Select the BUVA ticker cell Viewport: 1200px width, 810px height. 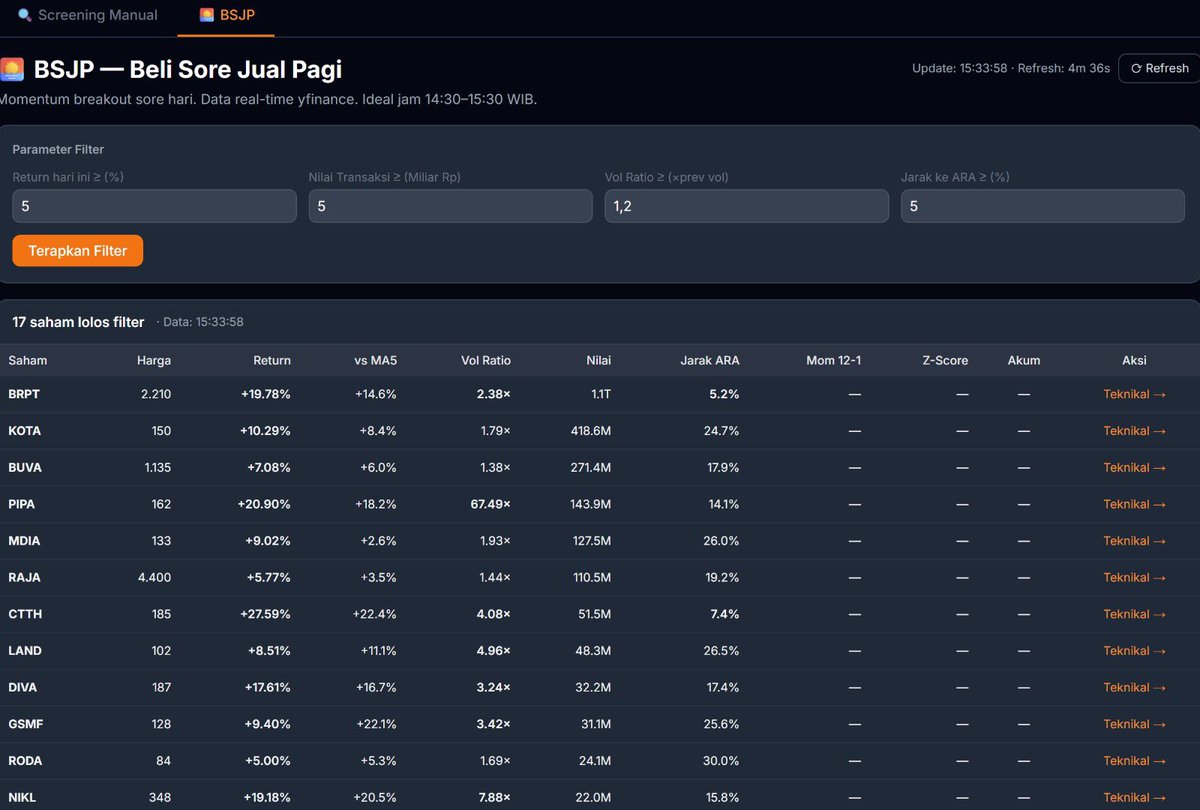[x=25, y=467]
